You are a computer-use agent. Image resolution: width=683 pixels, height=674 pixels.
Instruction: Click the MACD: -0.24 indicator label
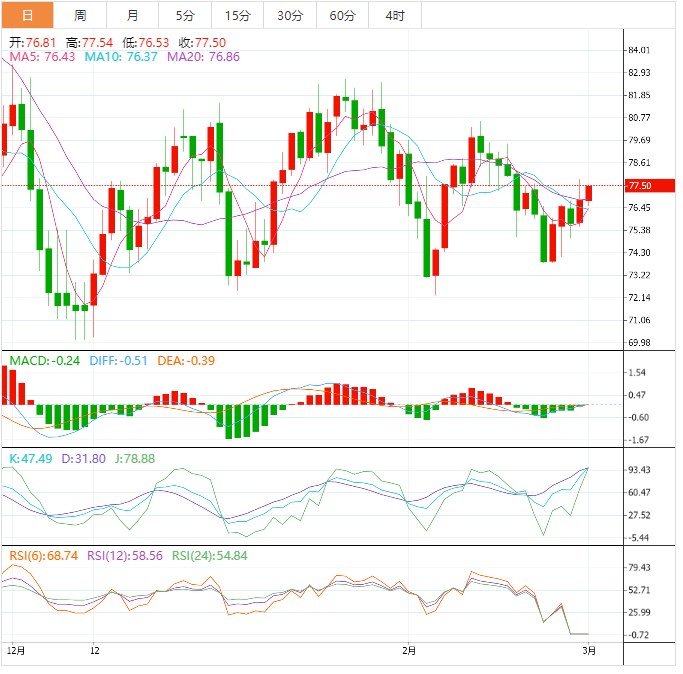(44, 360)
